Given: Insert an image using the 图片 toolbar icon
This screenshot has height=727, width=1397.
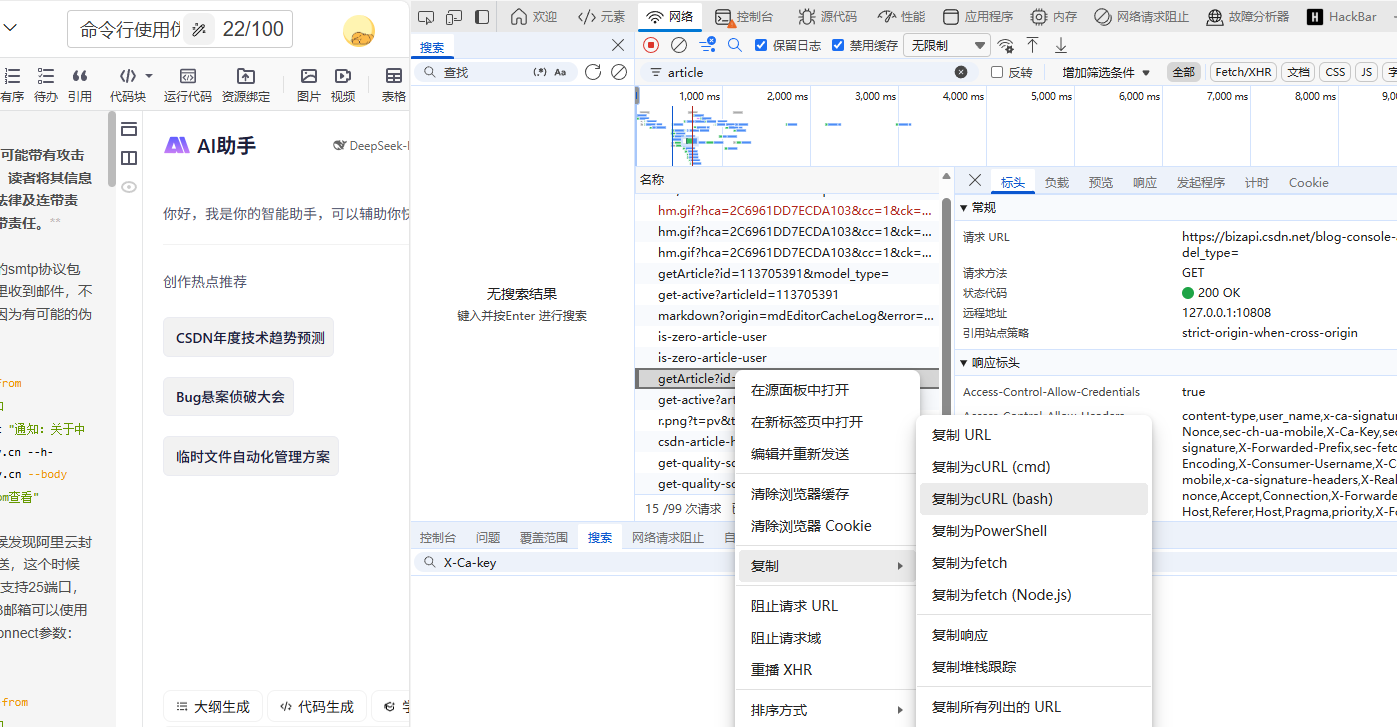Looking at the screenshot, I should click(x=309, y=78).
